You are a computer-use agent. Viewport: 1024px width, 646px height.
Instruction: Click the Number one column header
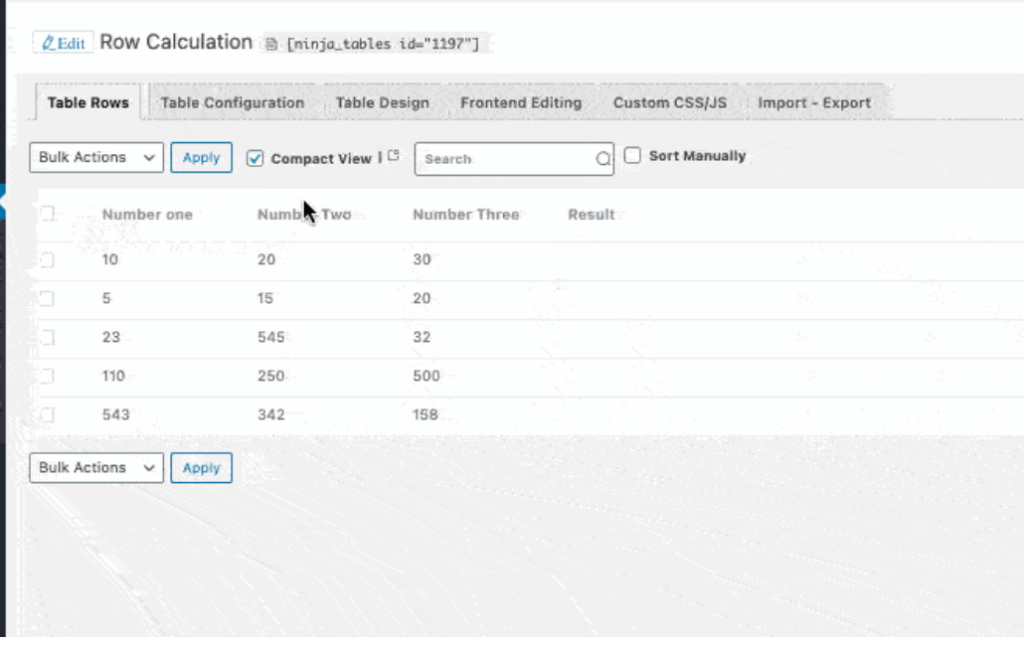click(147, 214)
